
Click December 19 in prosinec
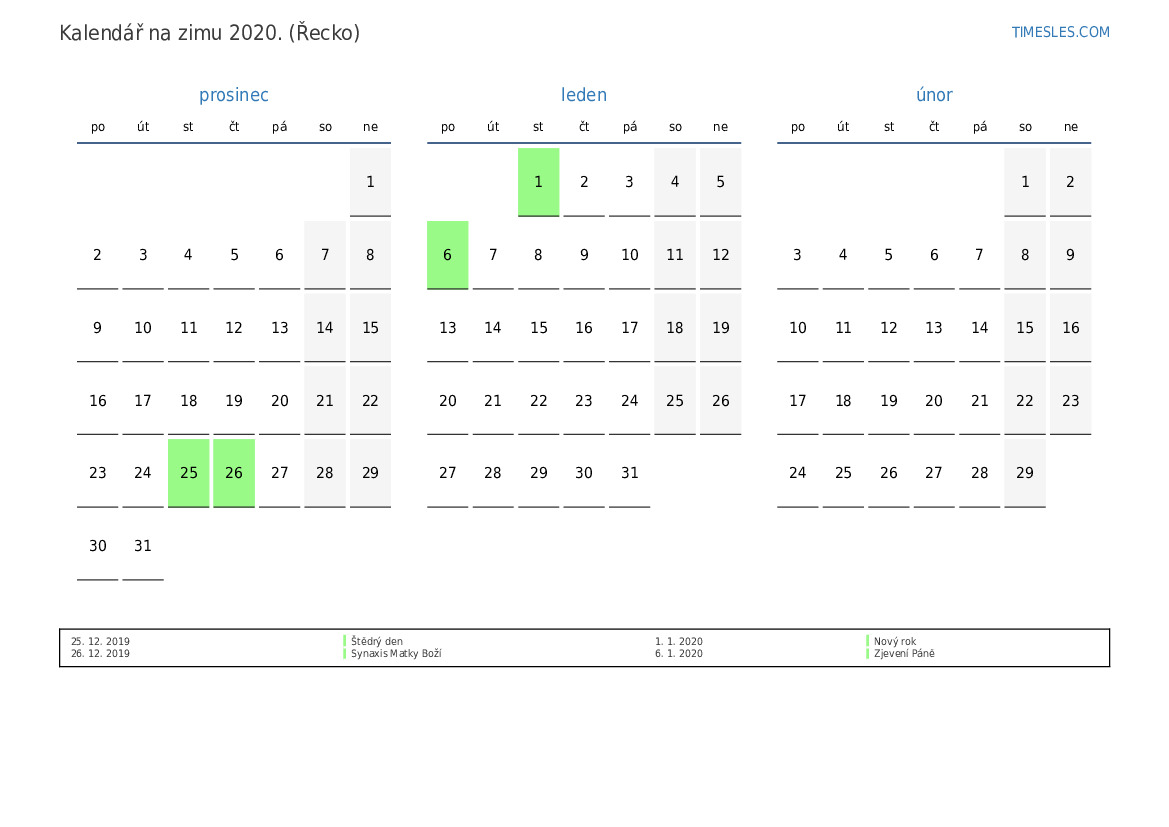234,400
